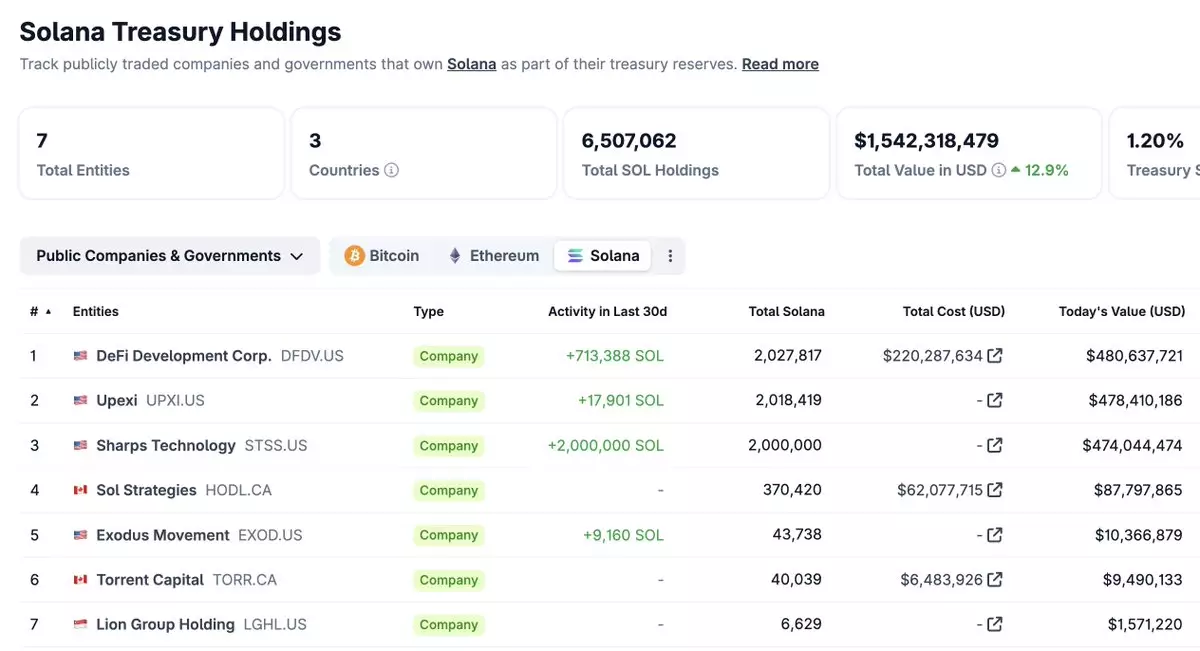Viewport: 1200px width, 651px height.
Task: Open DeFi Development Corp. entity page
Action: coord(183,356)
